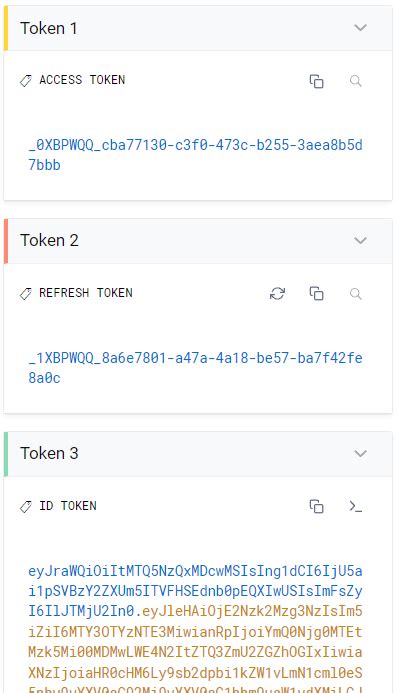The width and height of the screenshot is (397, 693).
Task: Inspect refresh token with magnifier icon
Action: click(x=355, y=293)
